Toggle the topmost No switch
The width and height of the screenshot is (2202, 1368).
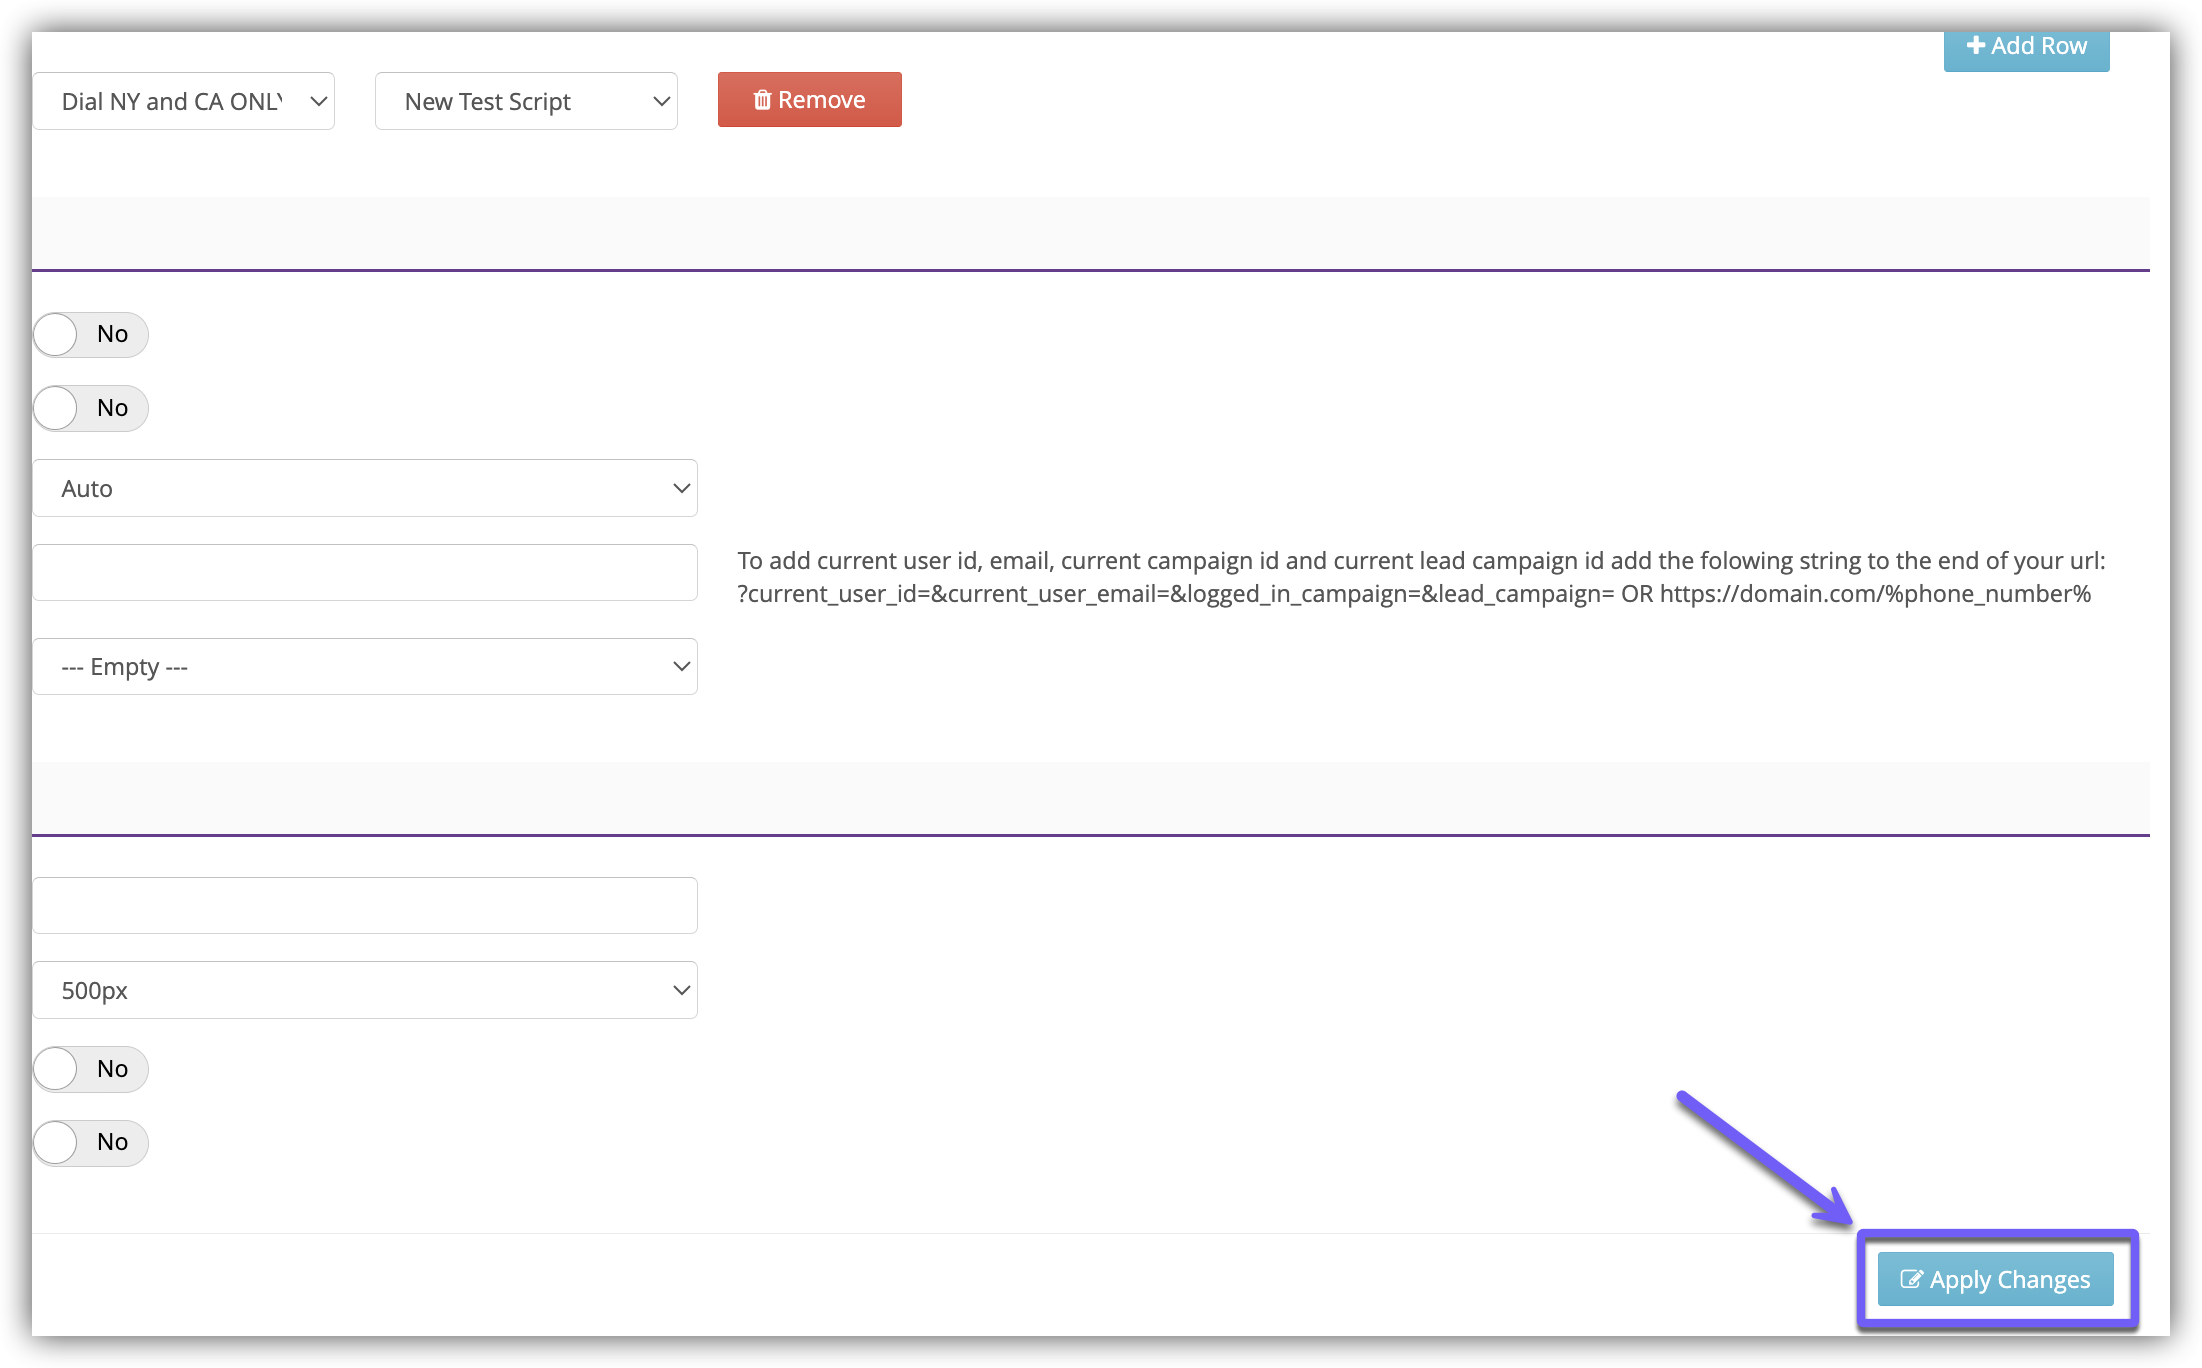click(90, 334)
